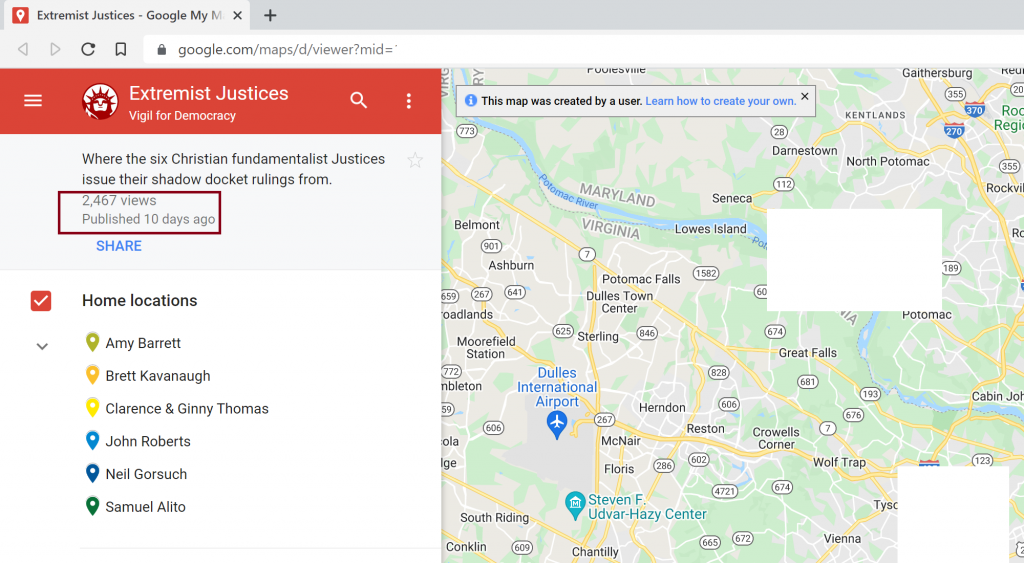Select Neil Gorsuch in the list
The image size is (1024, 563).
point(146,474)
